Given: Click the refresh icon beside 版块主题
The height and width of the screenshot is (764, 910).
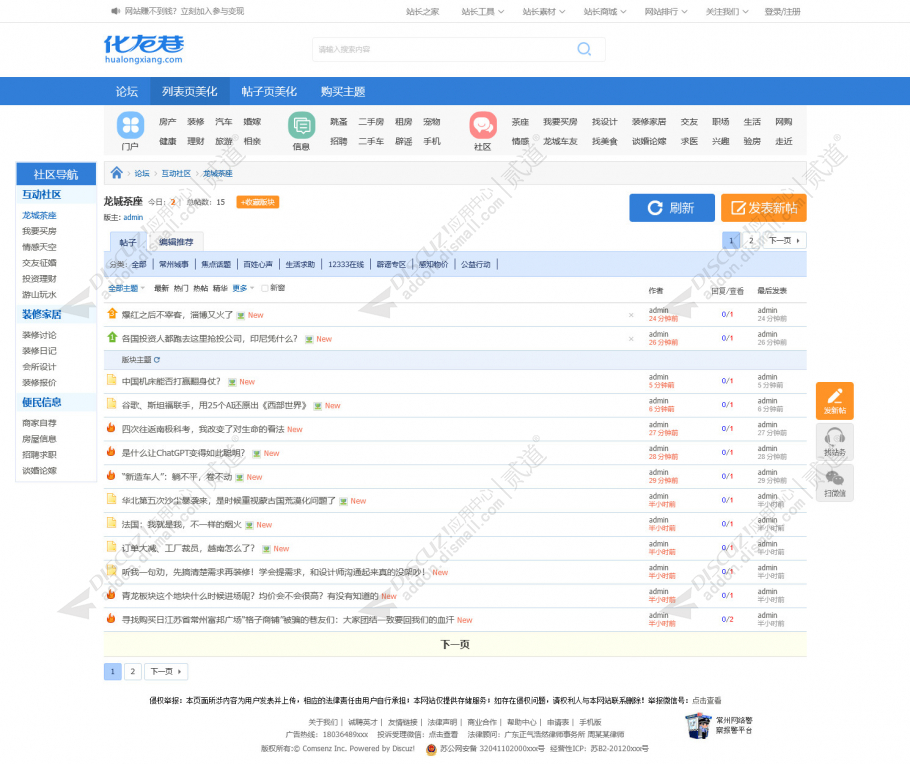Looking at the screenshot, I should point(157,360).
